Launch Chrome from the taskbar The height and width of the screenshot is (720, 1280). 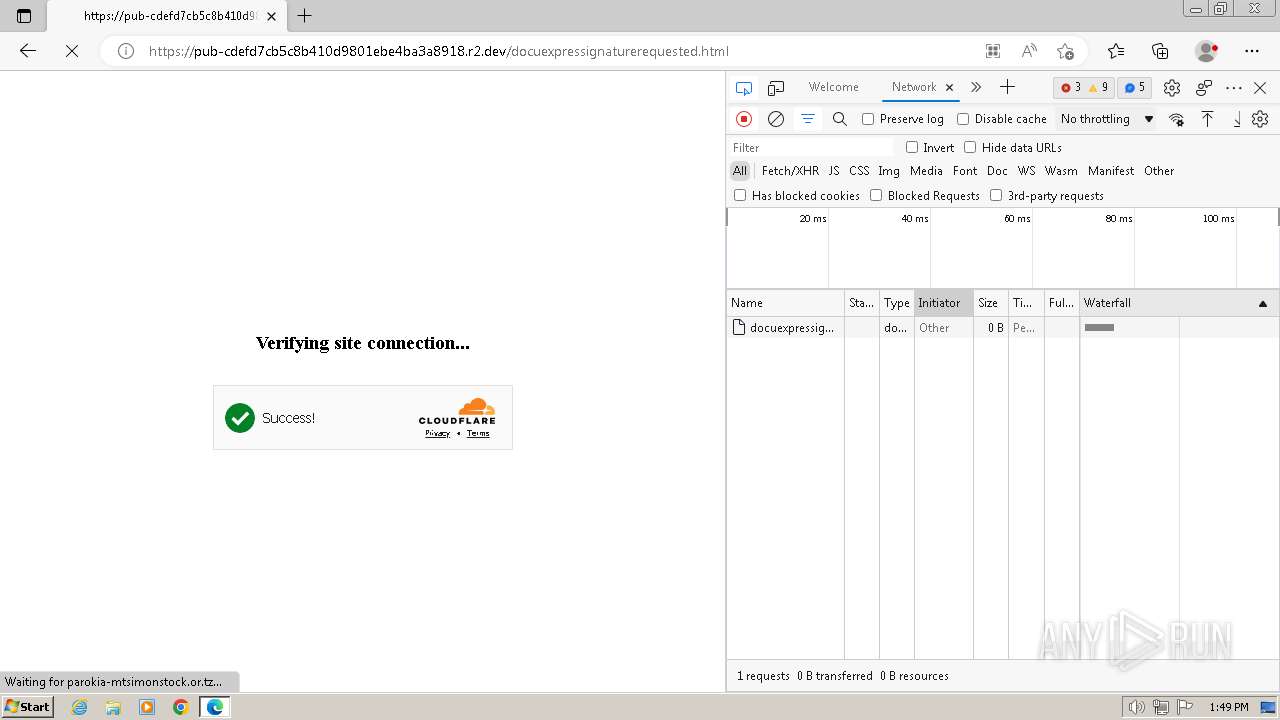pyautogui.click(x=181, y=707)
